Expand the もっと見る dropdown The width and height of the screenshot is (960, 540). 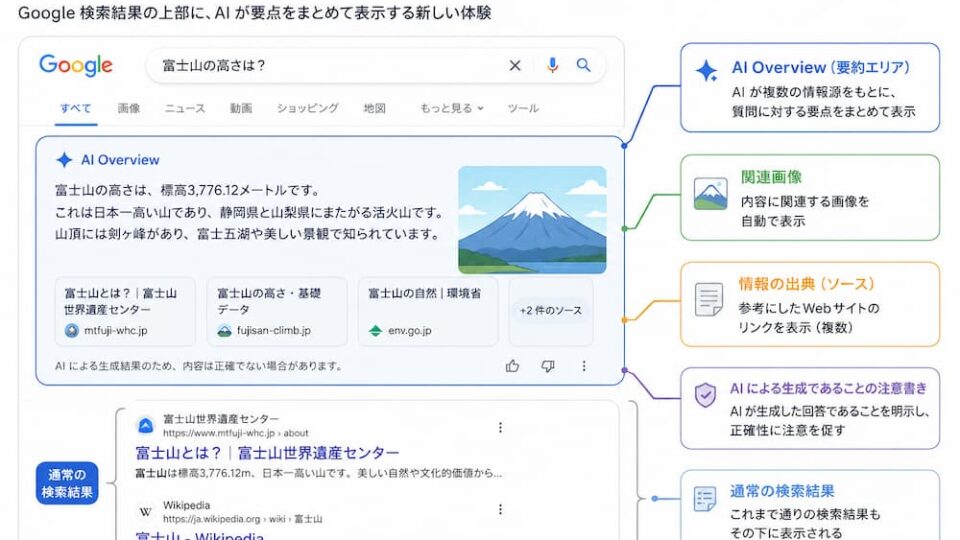[451, 108]
